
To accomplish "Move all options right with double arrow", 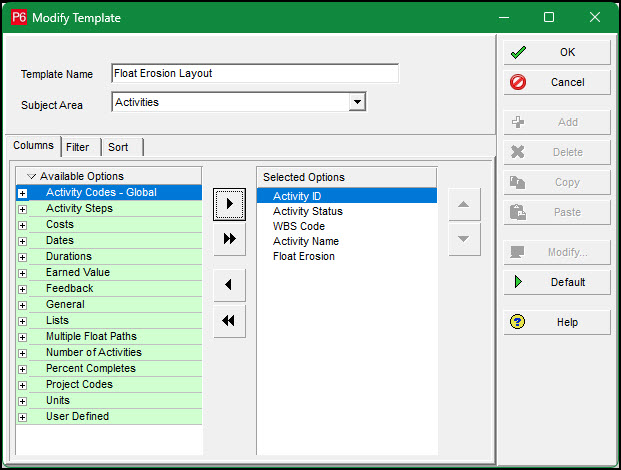I will pos(229,239).
